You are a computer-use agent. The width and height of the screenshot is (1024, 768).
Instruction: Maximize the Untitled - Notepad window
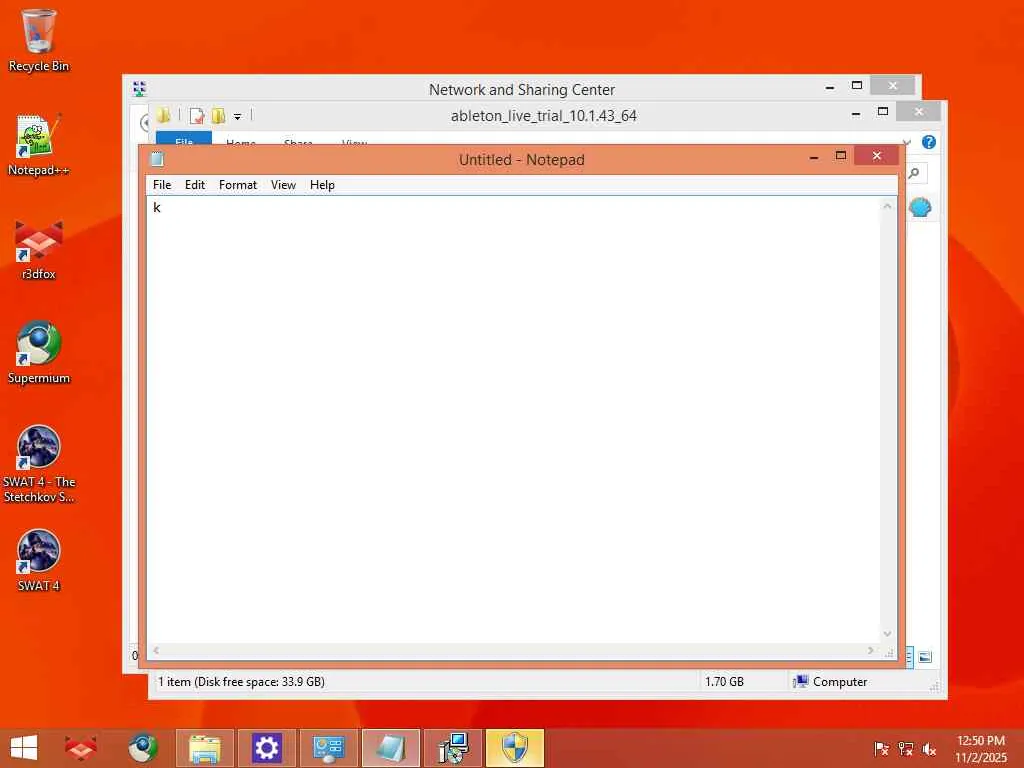pyautogui.click(x=841, y=156)
